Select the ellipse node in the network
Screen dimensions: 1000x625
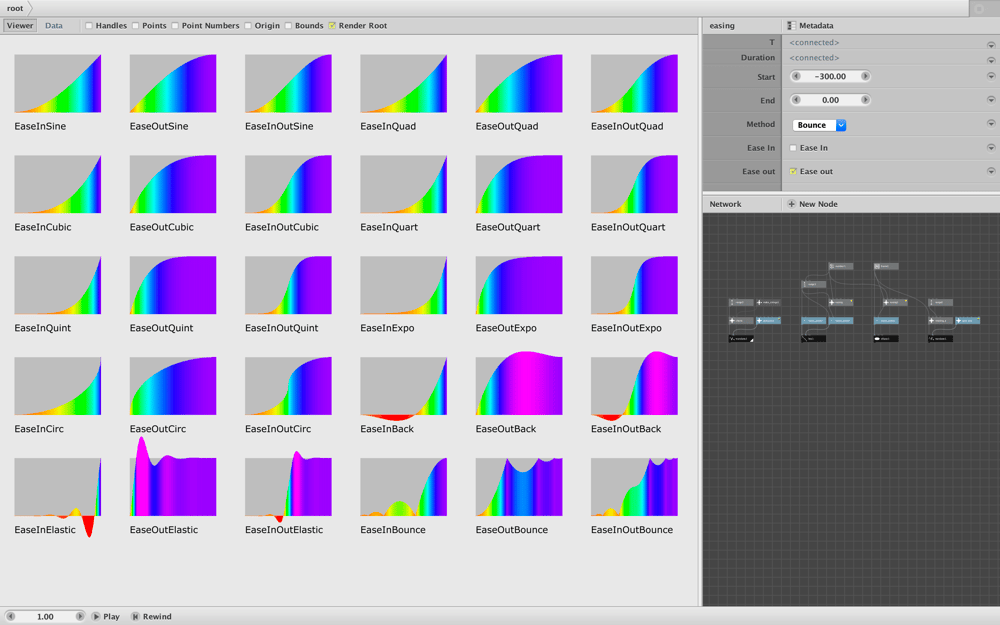886,339
